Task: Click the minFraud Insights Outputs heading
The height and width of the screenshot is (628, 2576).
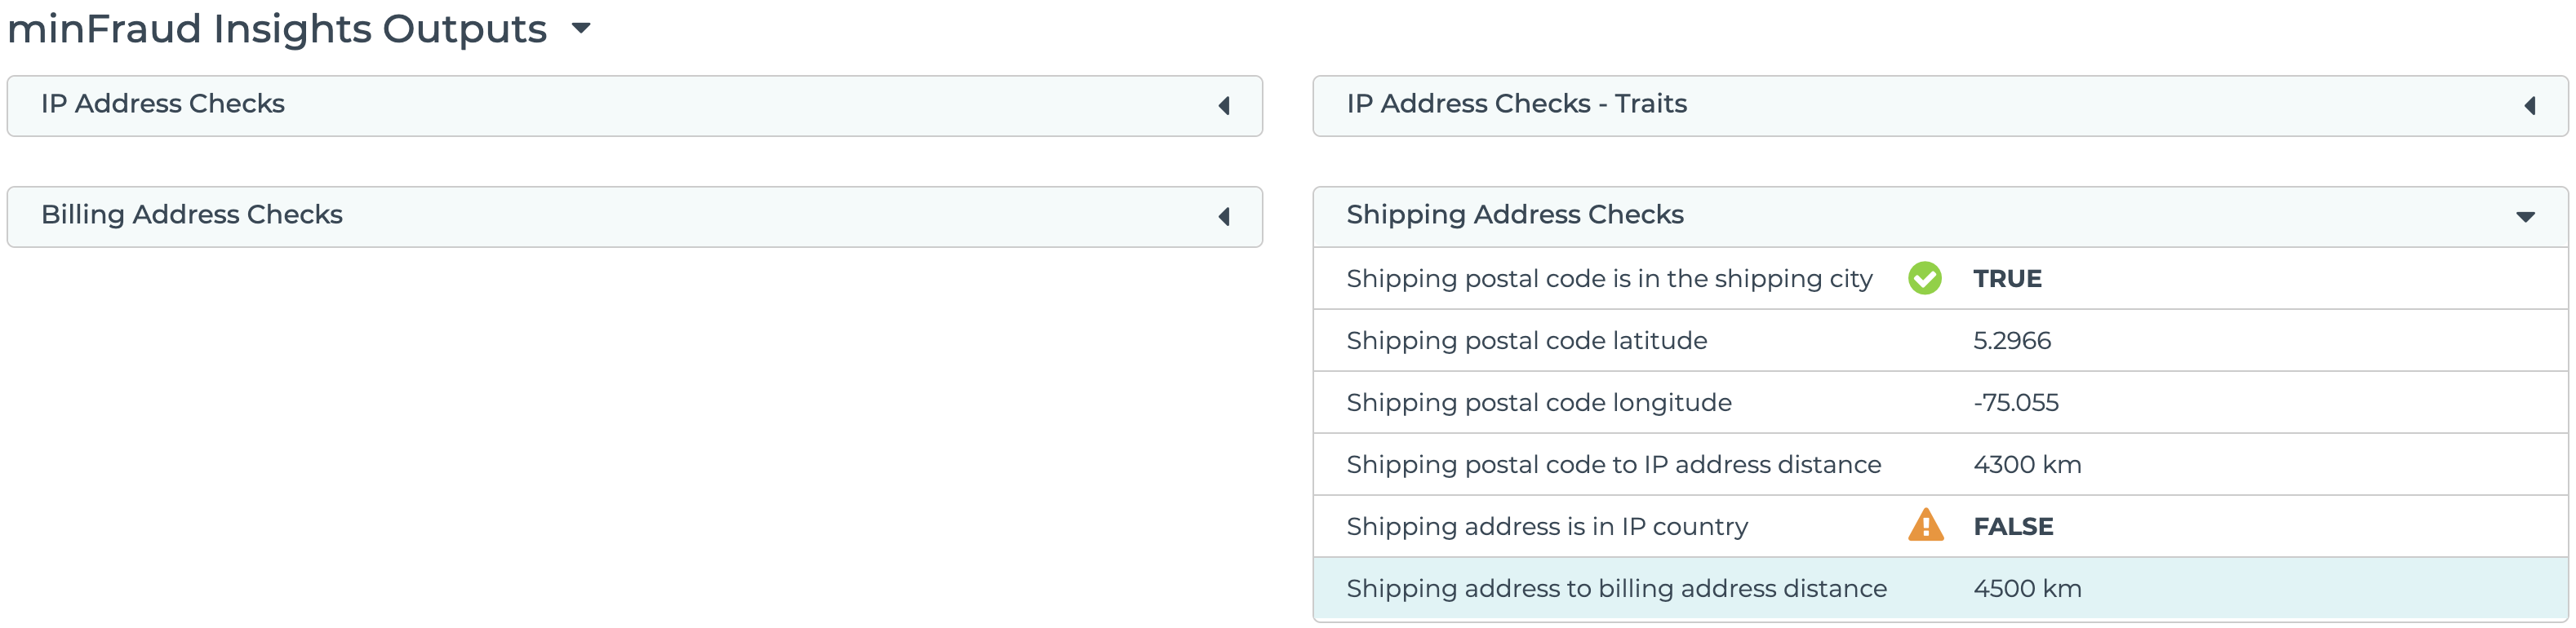Action: click(277, 28)
